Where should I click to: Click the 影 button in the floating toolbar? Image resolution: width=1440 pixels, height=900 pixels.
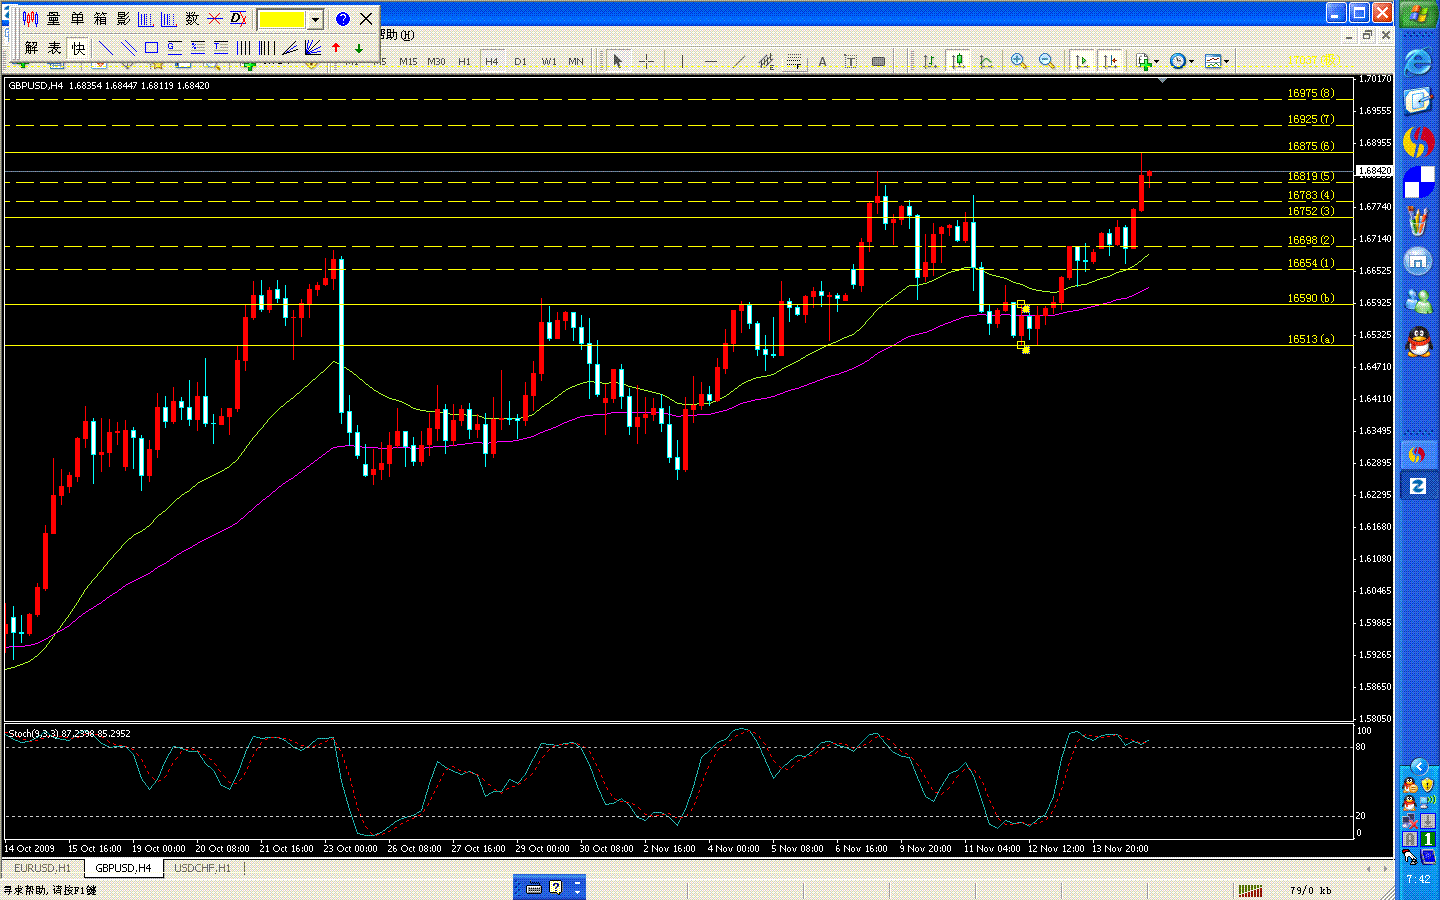pyautogui.click(x=123, y=19)
